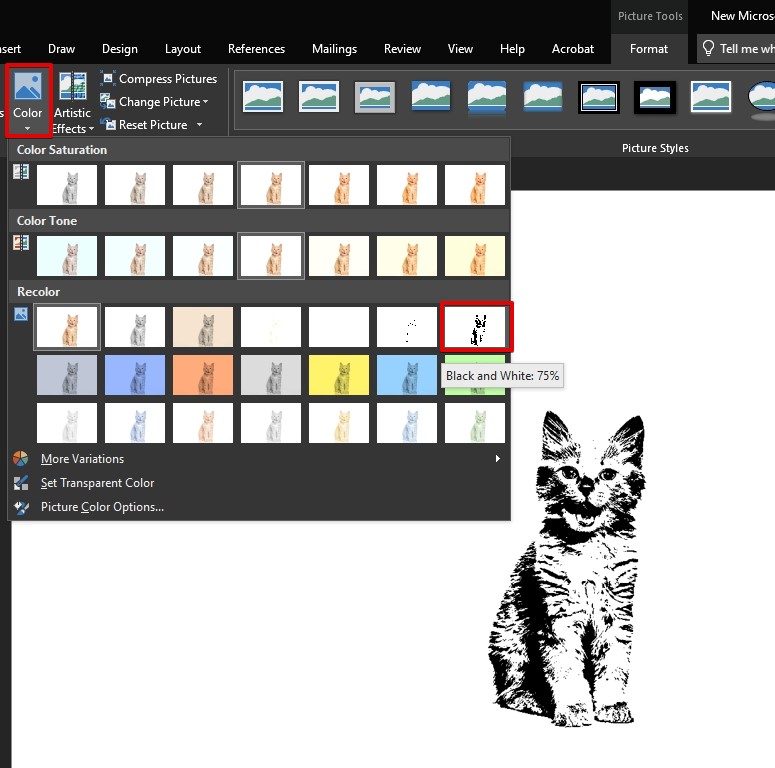This screenshot has width=775, height=768.
Task: Expand the Change Picture dropdown arrow
Action: tap(206, 102)
